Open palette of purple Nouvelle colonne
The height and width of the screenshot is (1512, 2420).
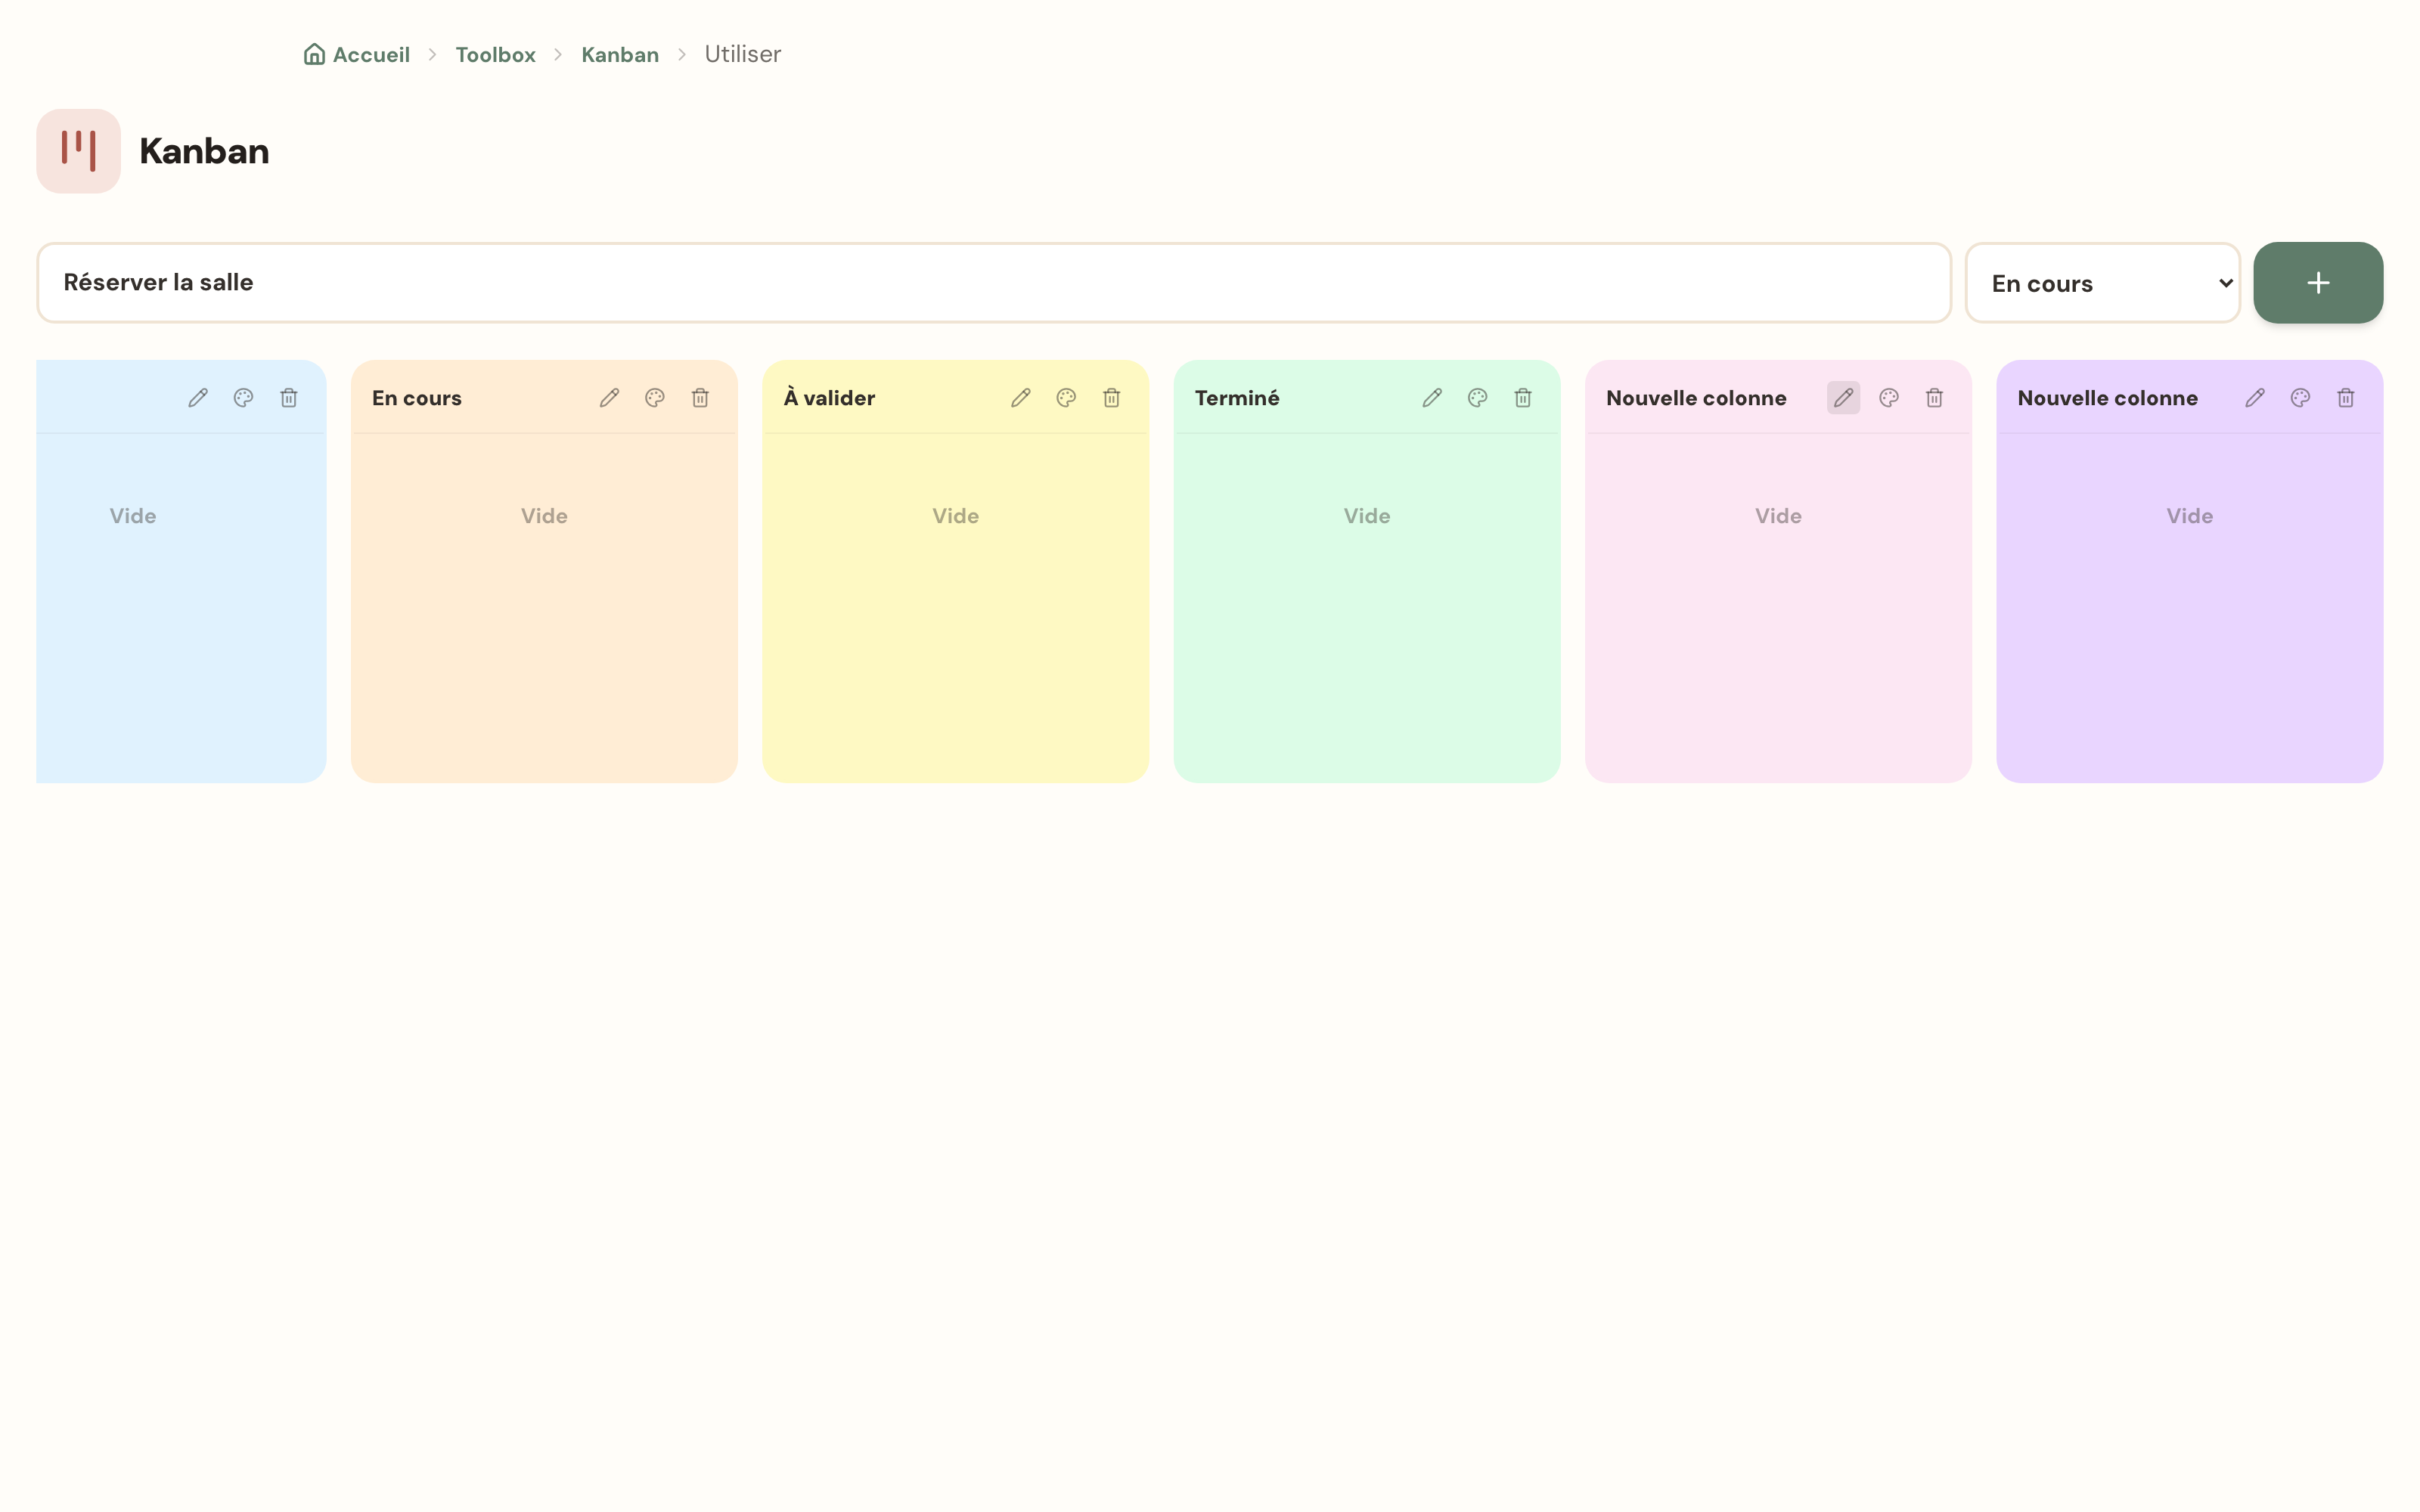pos(2300,398)
